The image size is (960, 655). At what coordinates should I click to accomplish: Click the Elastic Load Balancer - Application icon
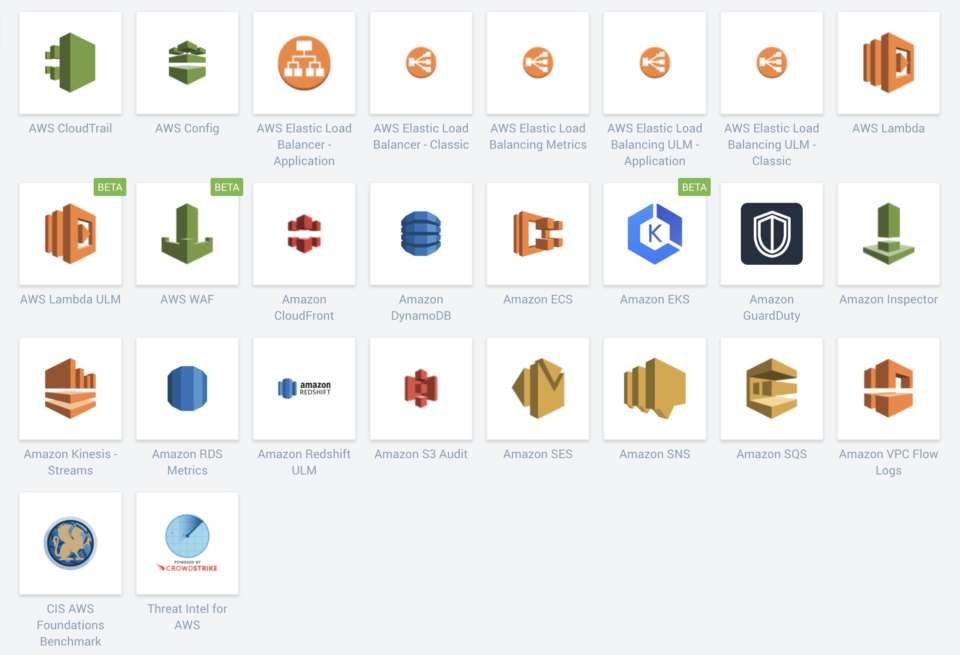click(x=304, y=62)
